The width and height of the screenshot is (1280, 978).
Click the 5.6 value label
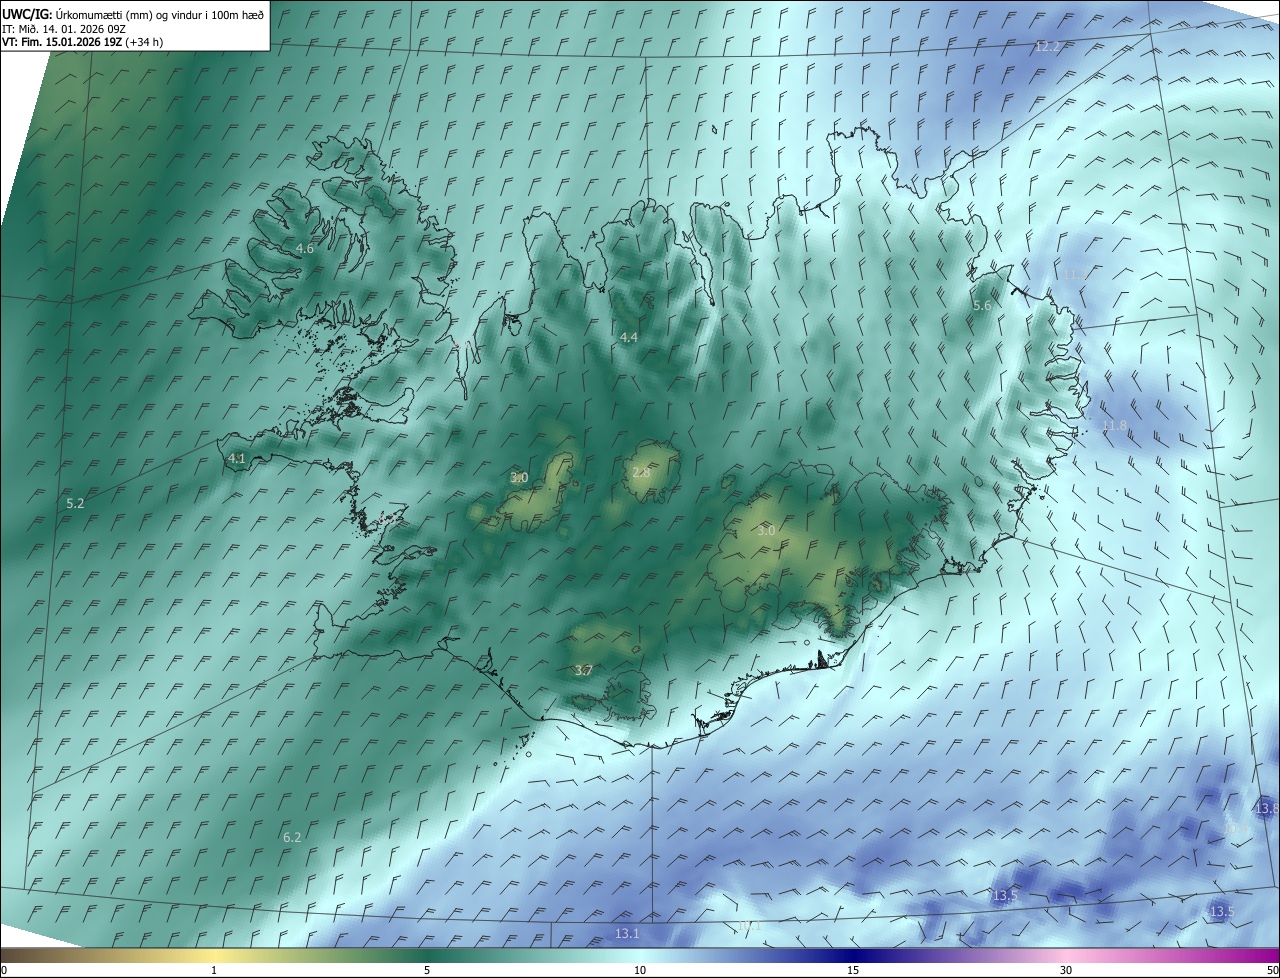pyautogui.click(x=982, y=305)
